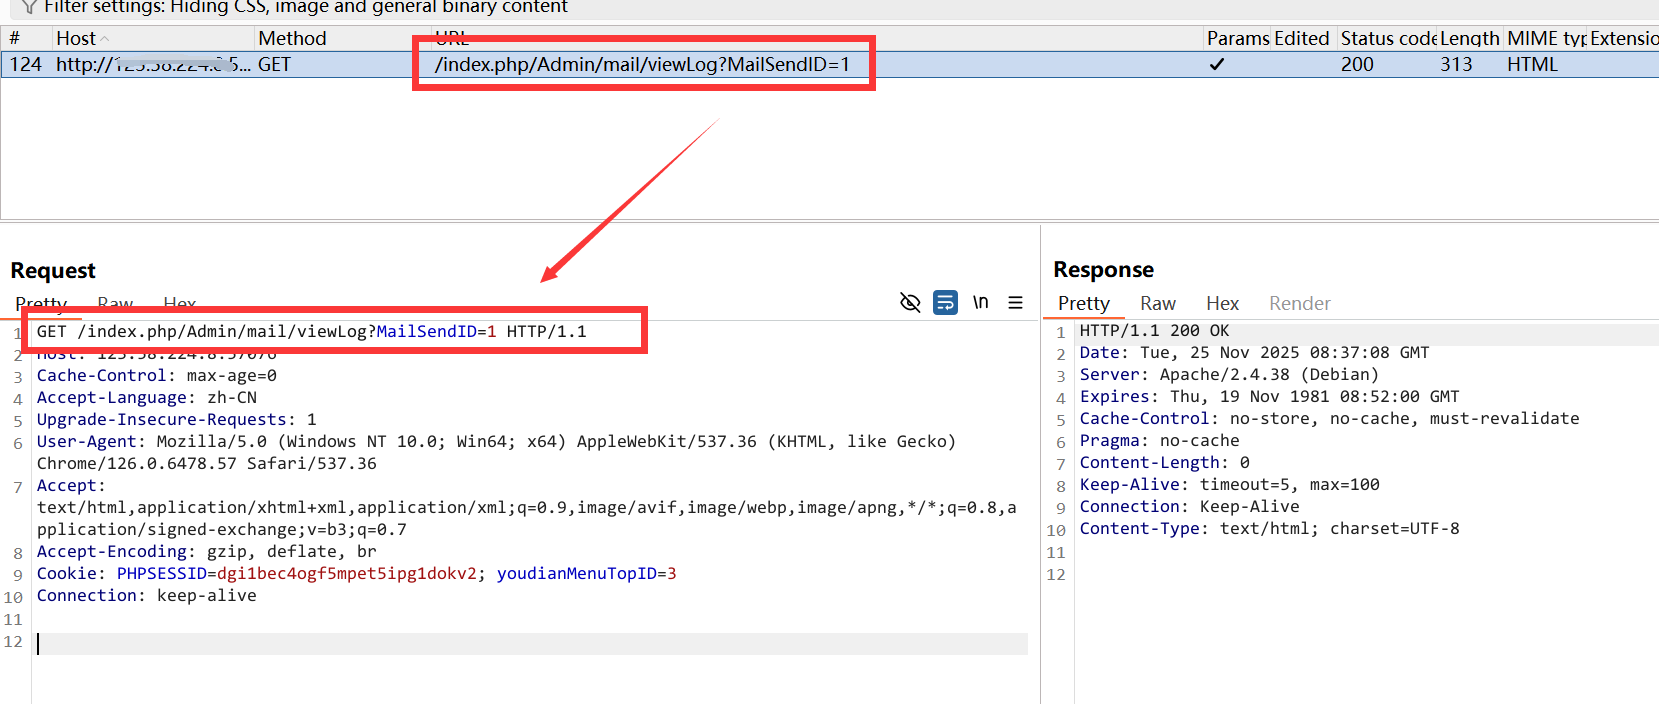Select the Response Pretty tab

click(1084, 303)
